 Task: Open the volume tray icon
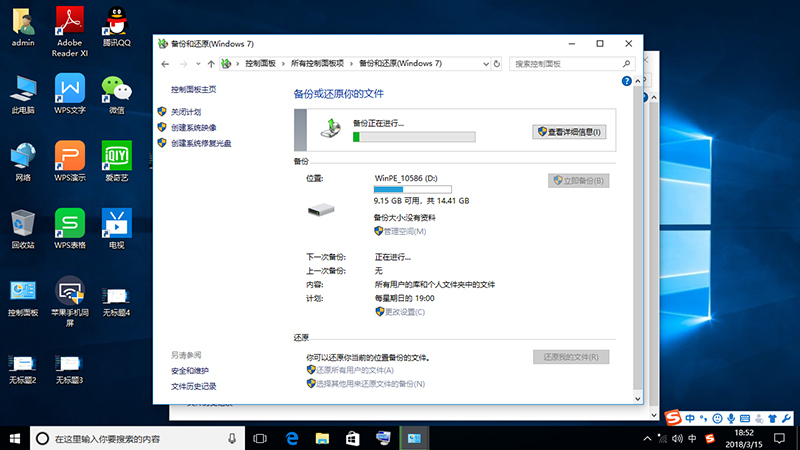(x=677, y=439)
